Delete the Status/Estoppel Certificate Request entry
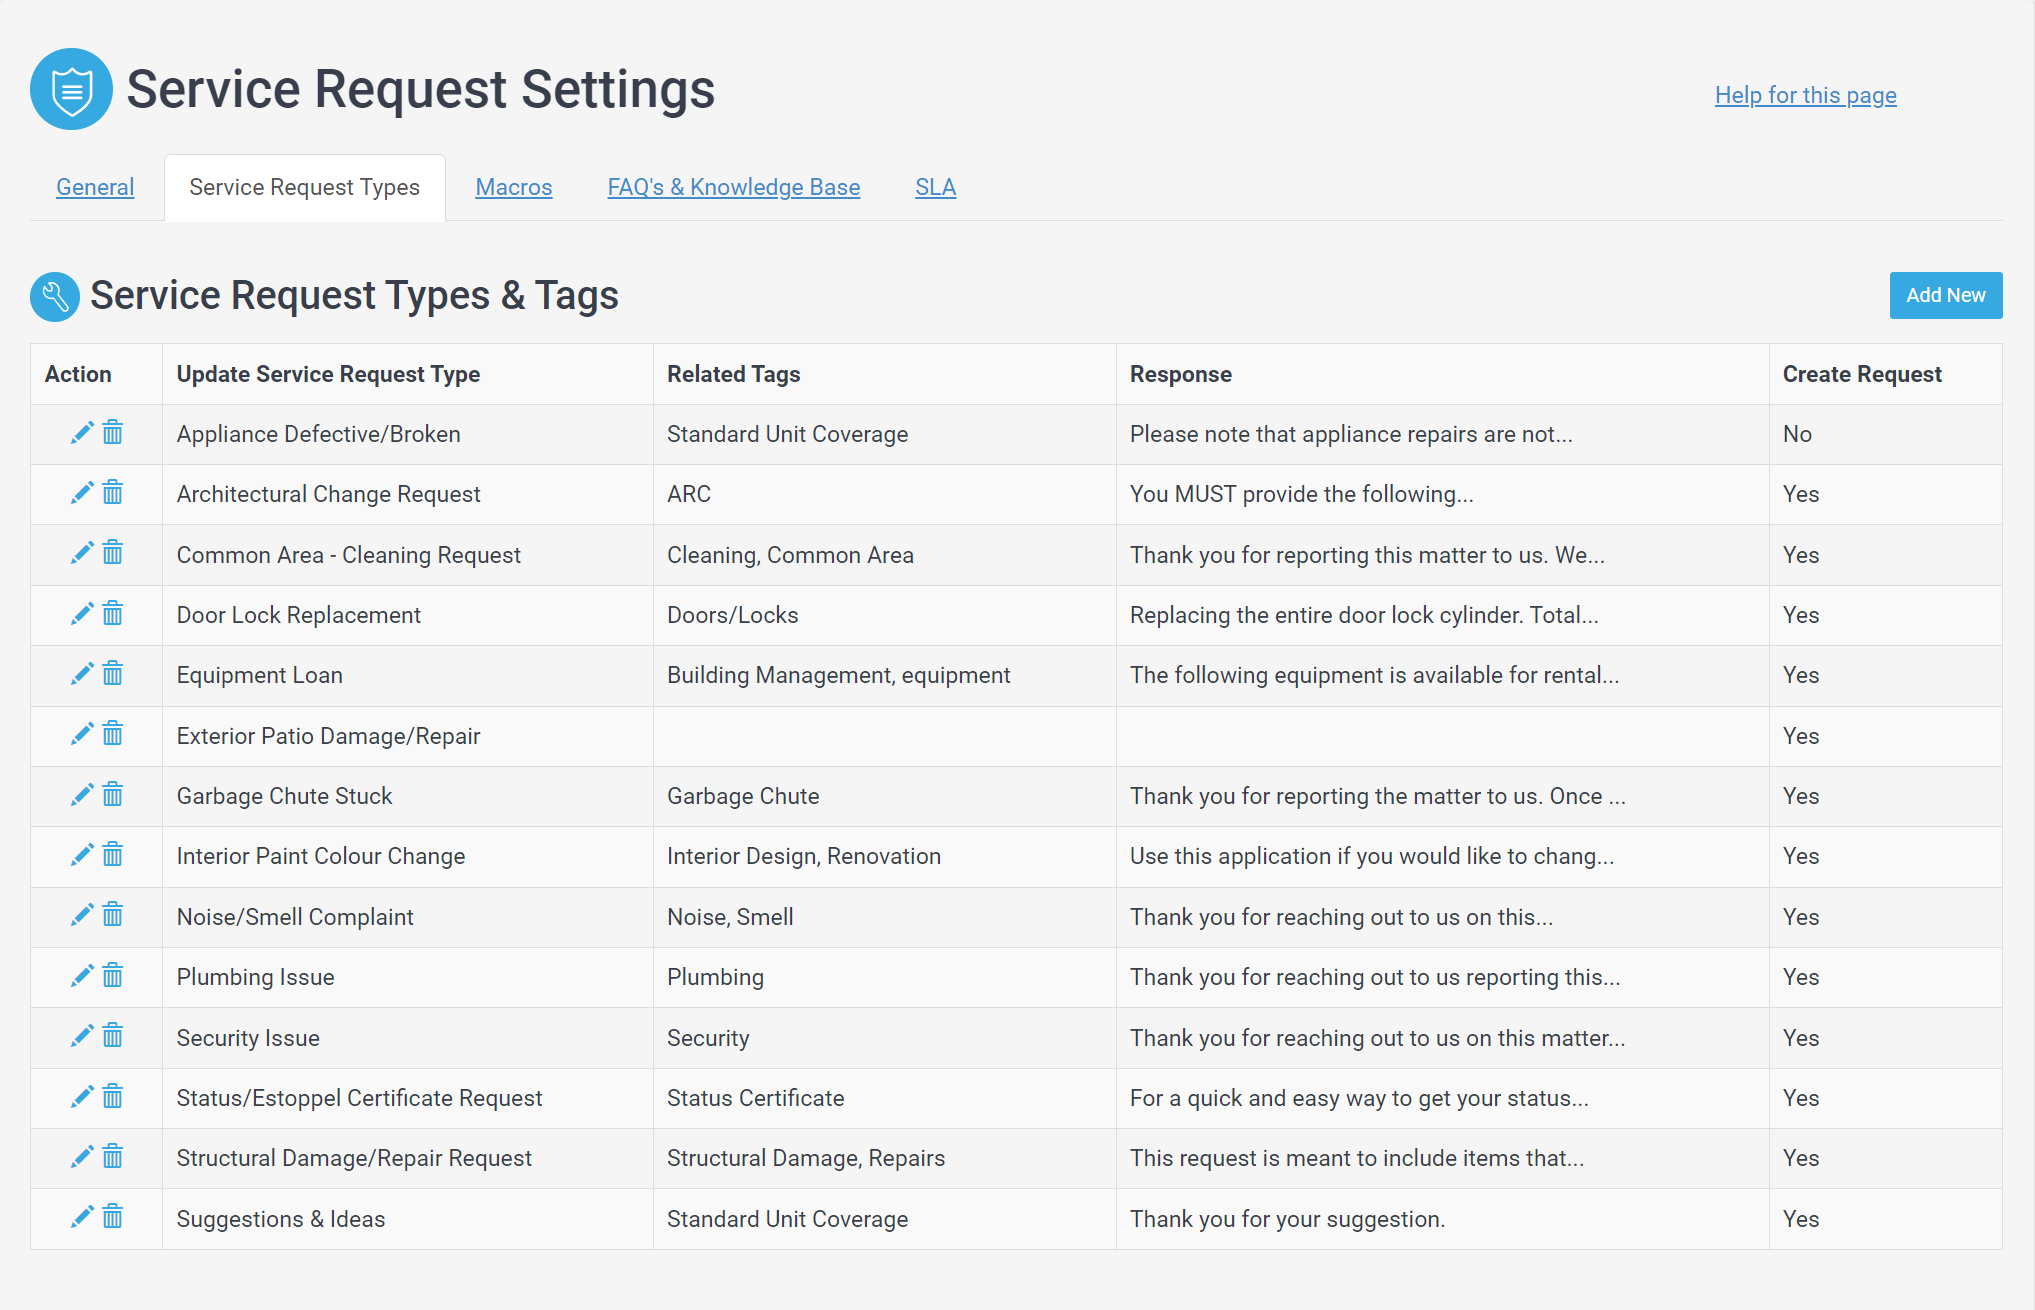The width and height of the screenshot is (2035, 1310). click(x=112, y=1097)
